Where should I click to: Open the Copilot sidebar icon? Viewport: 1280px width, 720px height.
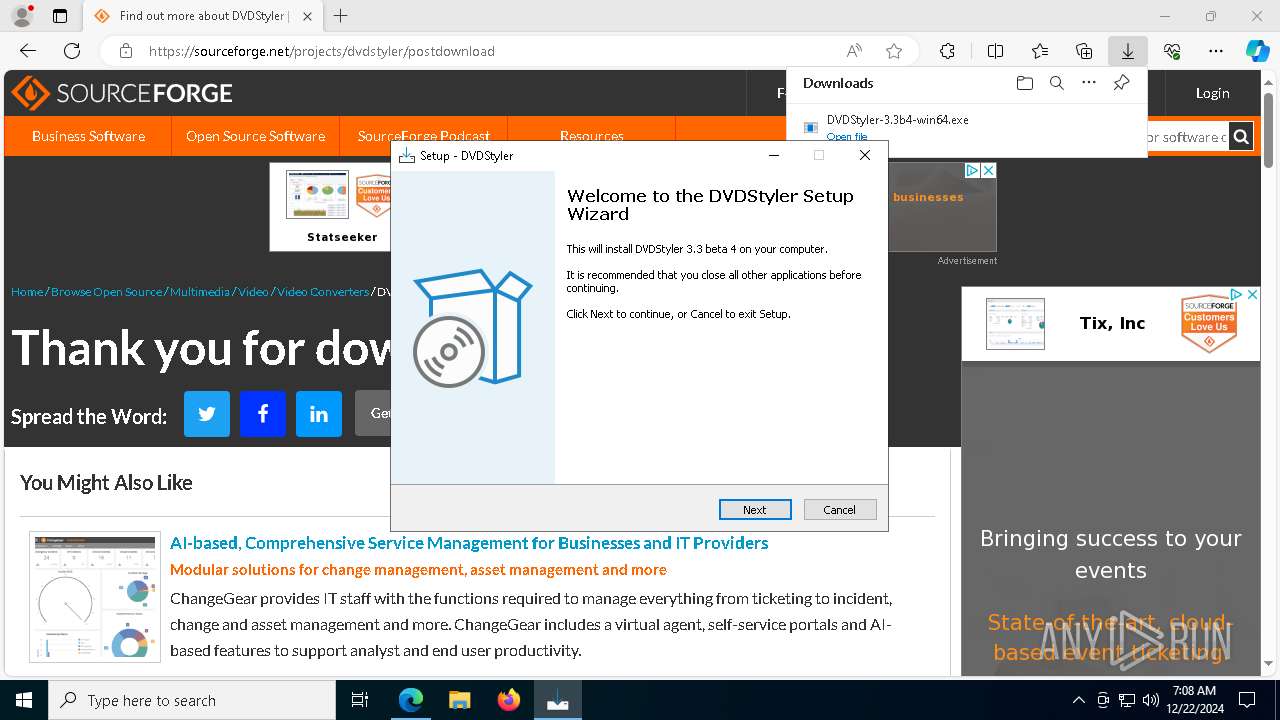(1257, 51)
